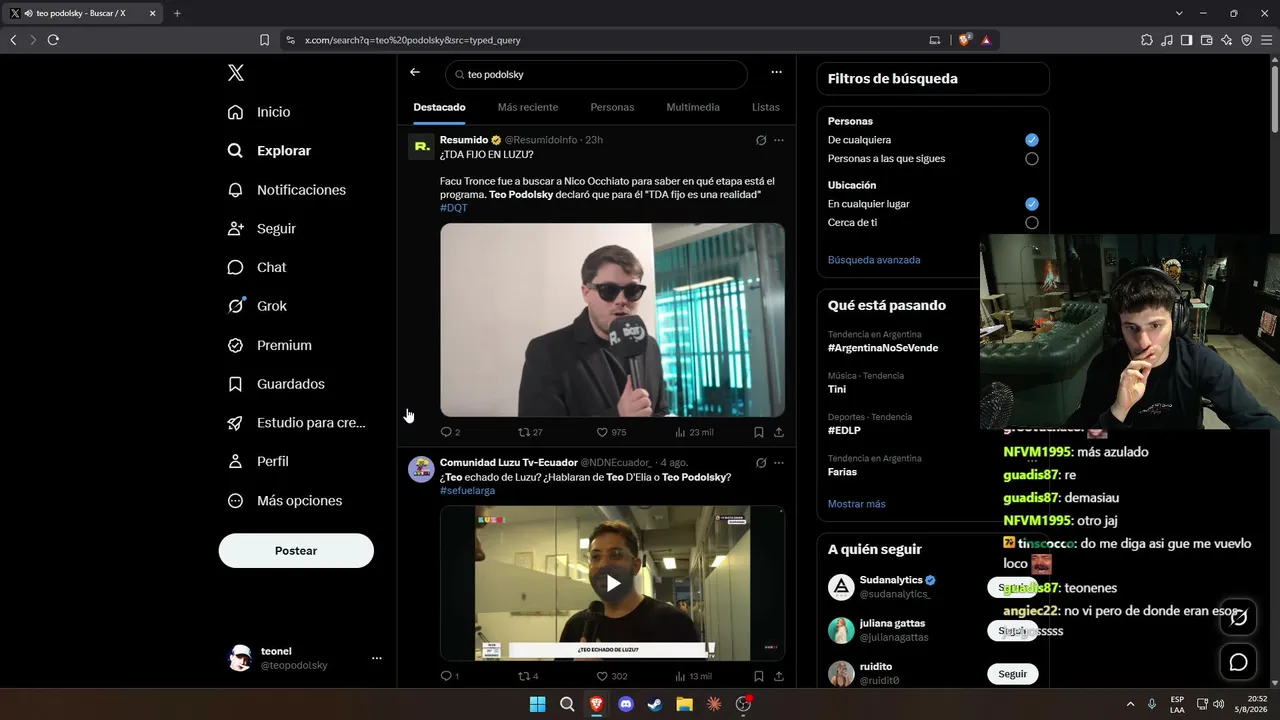This screenshot has height=720, width=1280.
Task: Switch to the Más reciente tab
Action: coord(528,107)
